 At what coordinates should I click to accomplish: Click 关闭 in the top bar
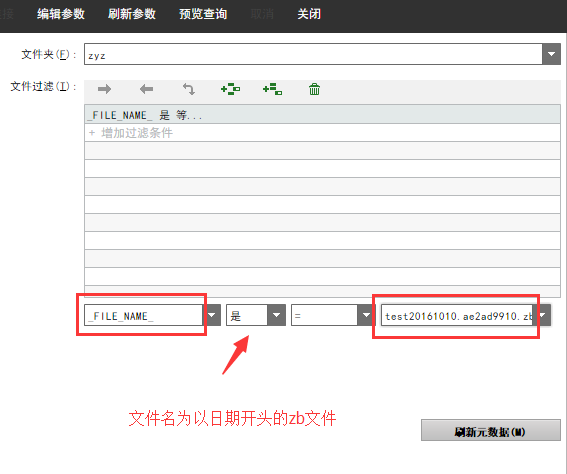click(x=309, y=14)
